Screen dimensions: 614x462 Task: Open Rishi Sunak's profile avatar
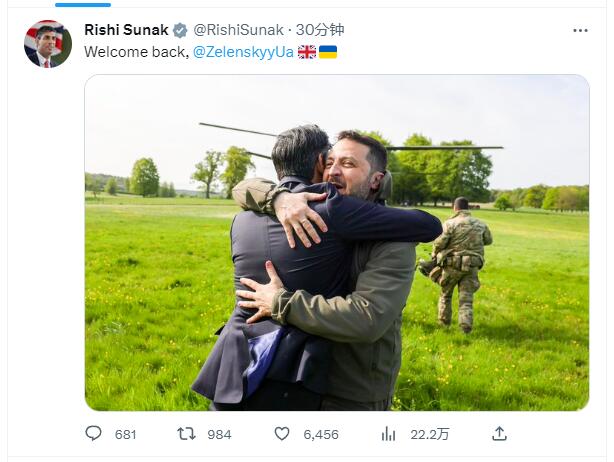point(47,43)
